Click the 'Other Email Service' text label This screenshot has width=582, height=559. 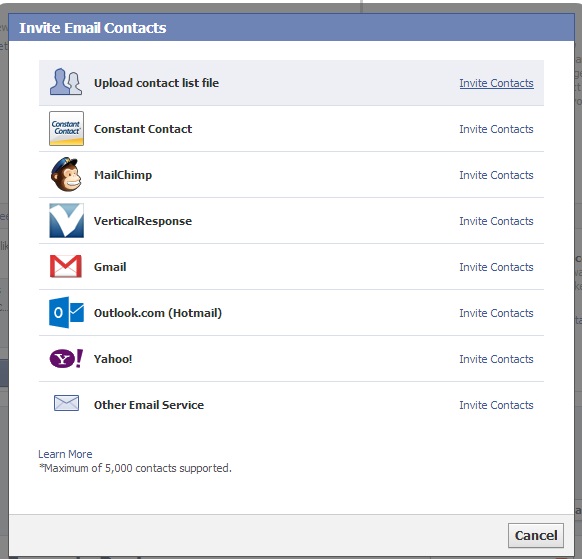tap(149, 405)
